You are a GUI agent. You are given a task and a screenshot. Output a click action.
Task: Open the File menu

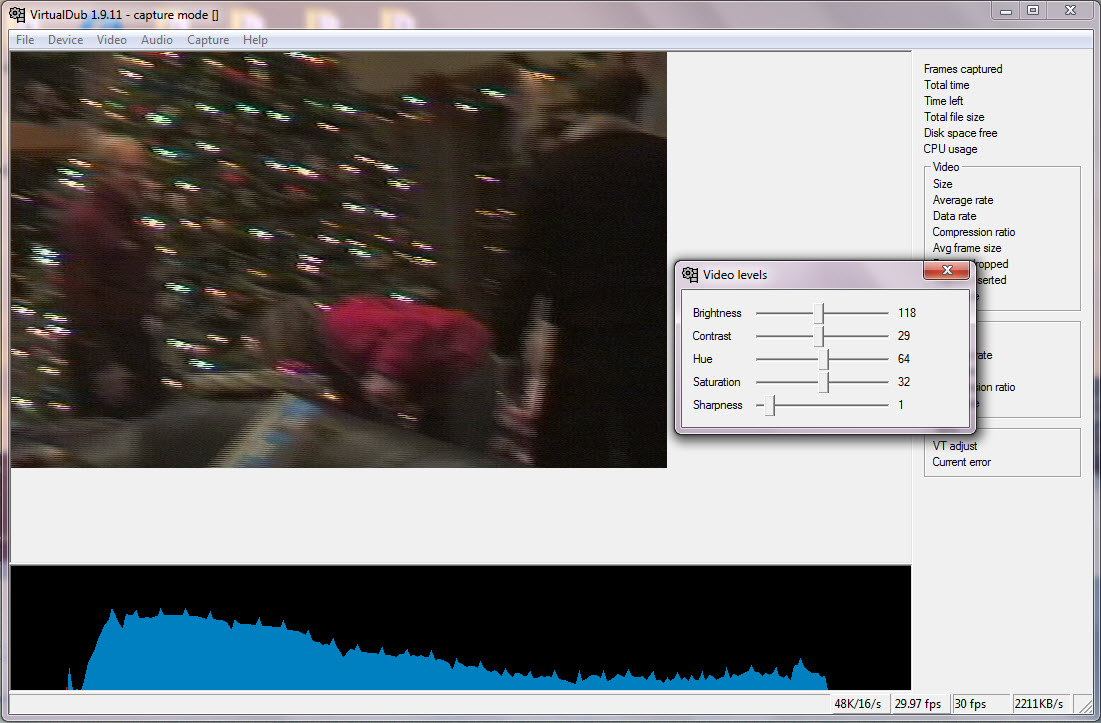click(25, 40)
